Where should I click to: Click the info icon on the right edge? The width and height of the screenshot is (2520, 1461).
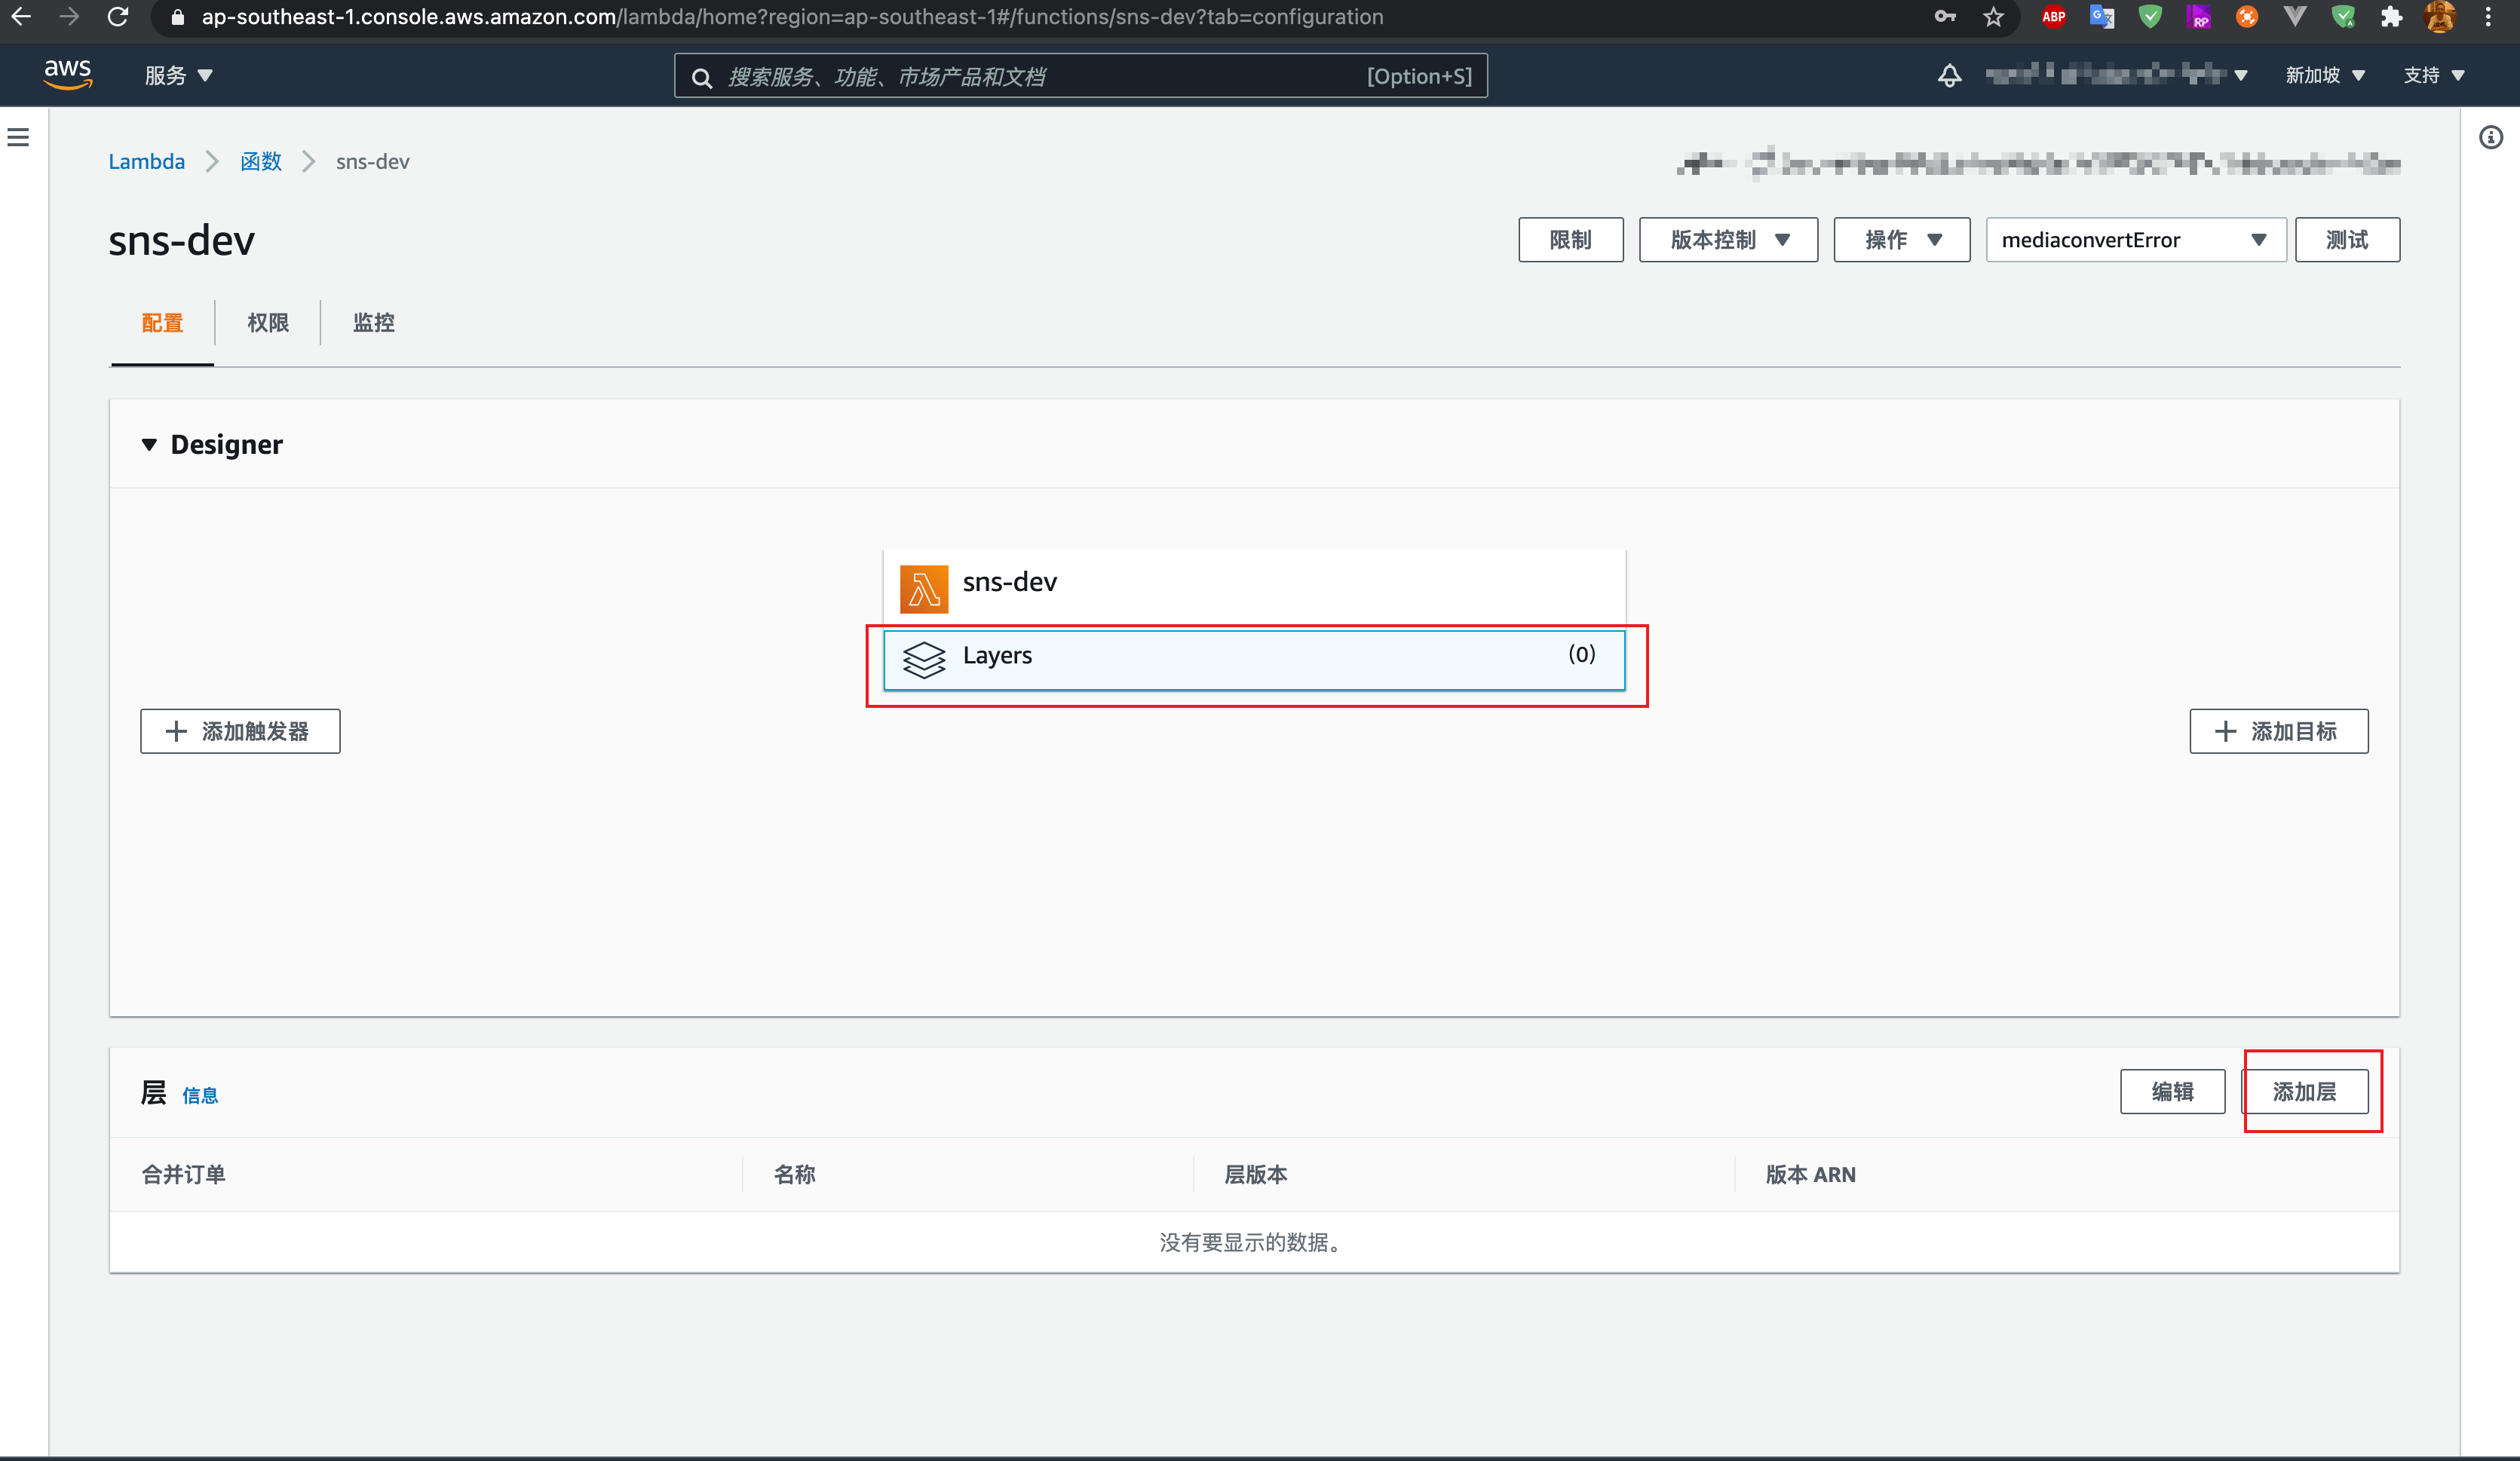pyautogui.click(x=2491, y=137)
